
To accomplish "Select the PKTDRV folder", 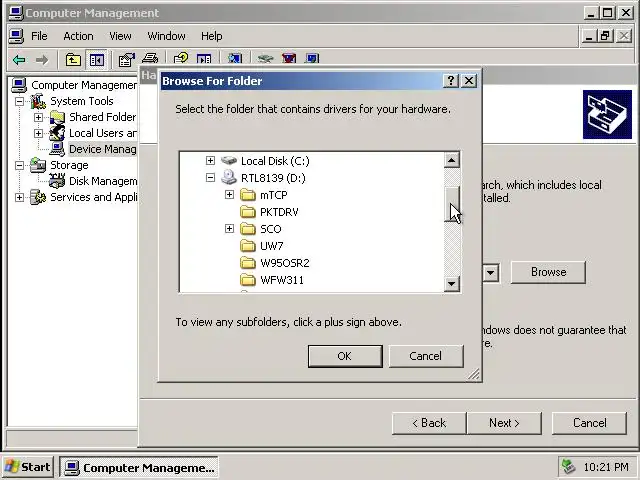I will [x=279, y=212].
